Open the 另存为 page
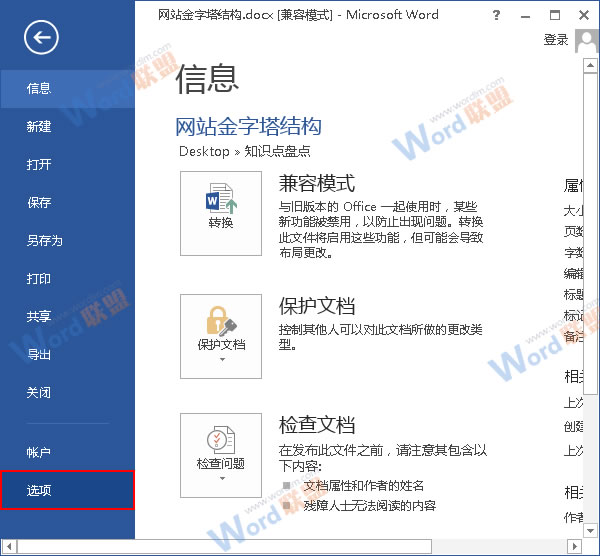600x556 pixels. [x=67, y=241]
